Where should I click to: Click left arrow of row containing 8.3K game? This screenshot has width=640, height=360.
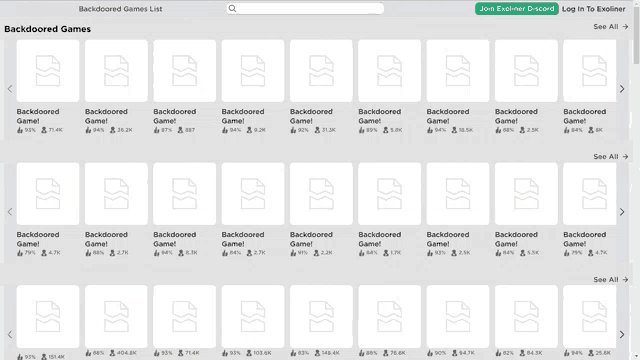[x=10, y=212]
